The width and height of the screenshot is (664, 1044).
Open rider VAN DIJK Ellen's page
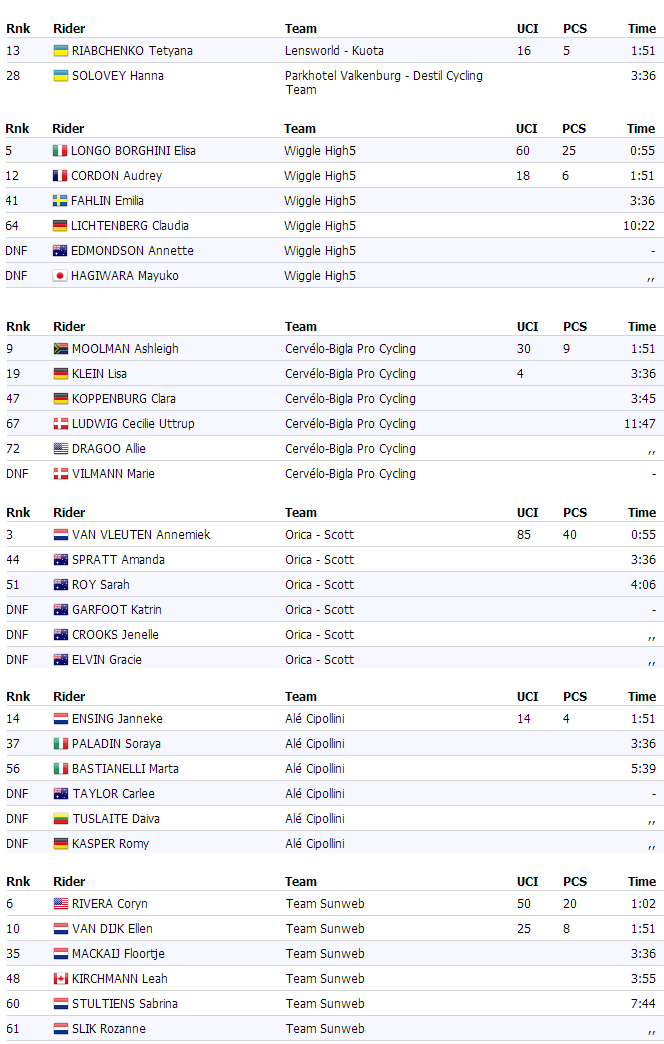pyautogui.click(x=112, y=929)
